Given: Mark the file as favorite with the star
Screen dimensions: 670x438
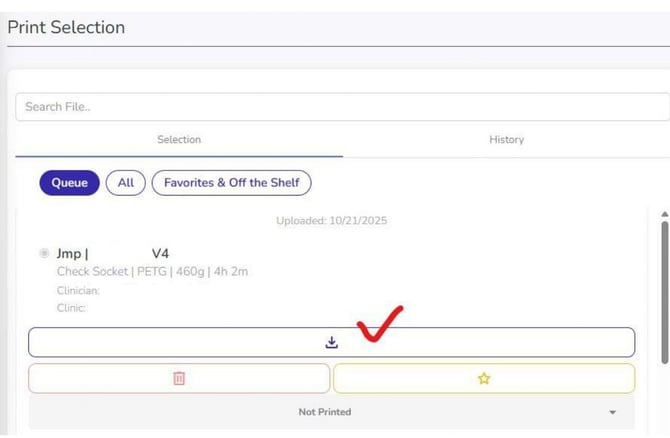Looking at the screenshot, I should tap(484, 378).
